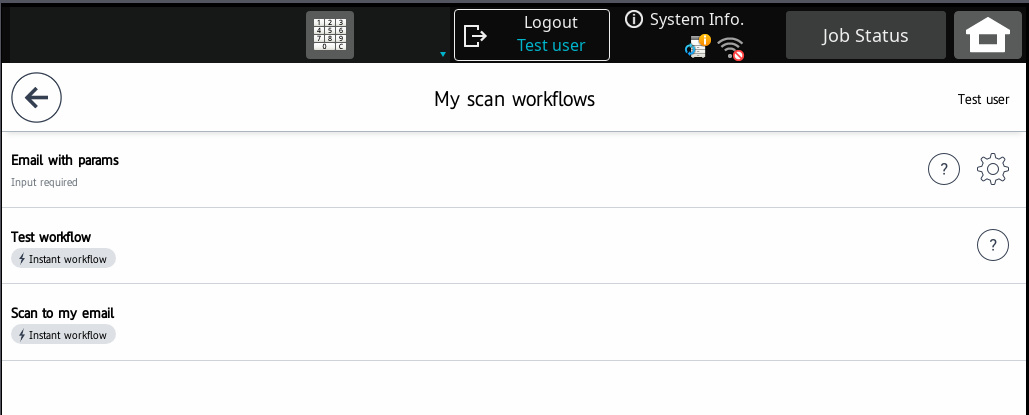1029x415 pixels.
Task: Click the Test user label at right
Action: coord(983,99)
